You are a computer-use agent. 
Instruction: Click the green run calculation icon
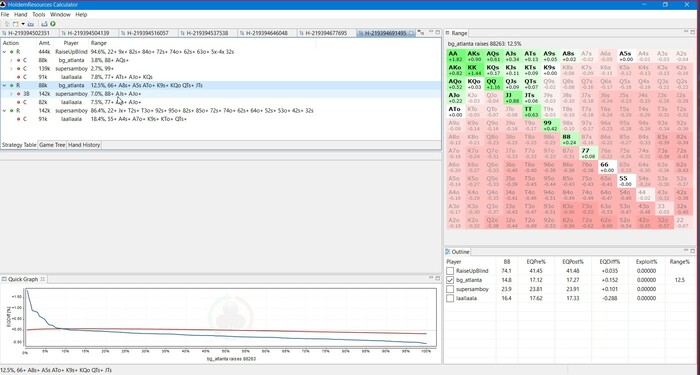coord(53,24)
